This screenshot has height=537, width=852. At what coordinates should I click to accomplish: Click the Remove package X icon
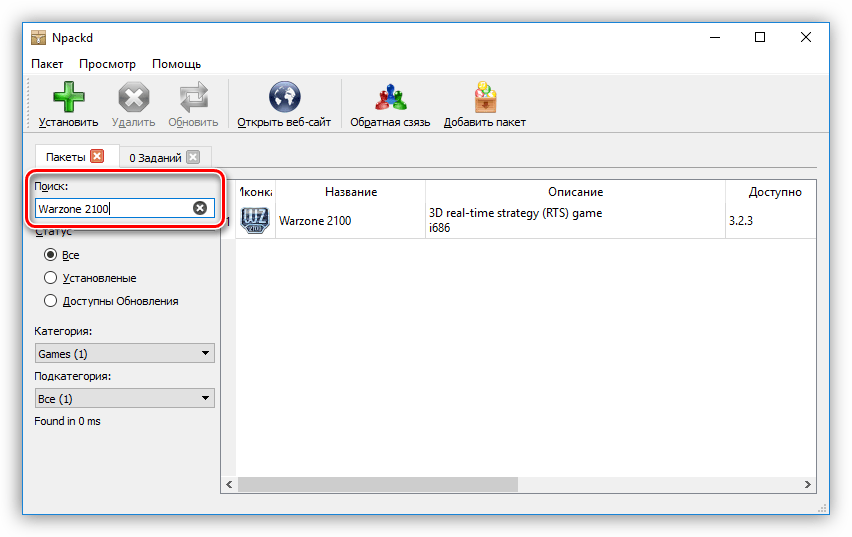point(133,98)
